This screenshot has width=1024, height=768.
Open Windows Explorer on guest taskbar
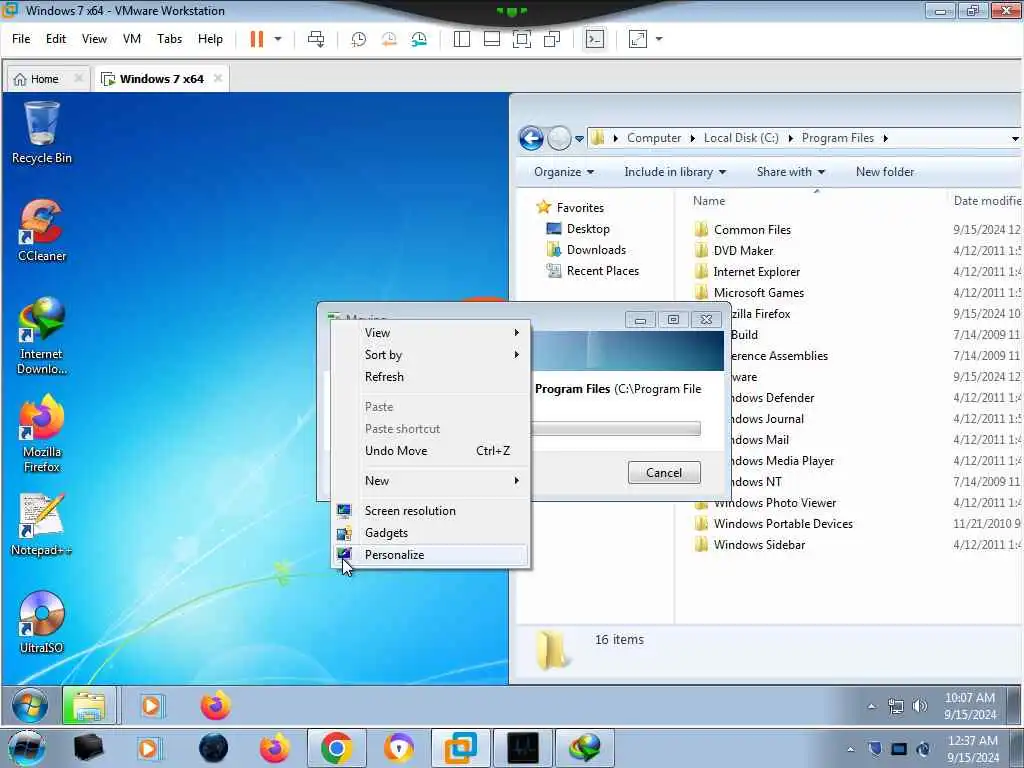(x=89, y=705)
